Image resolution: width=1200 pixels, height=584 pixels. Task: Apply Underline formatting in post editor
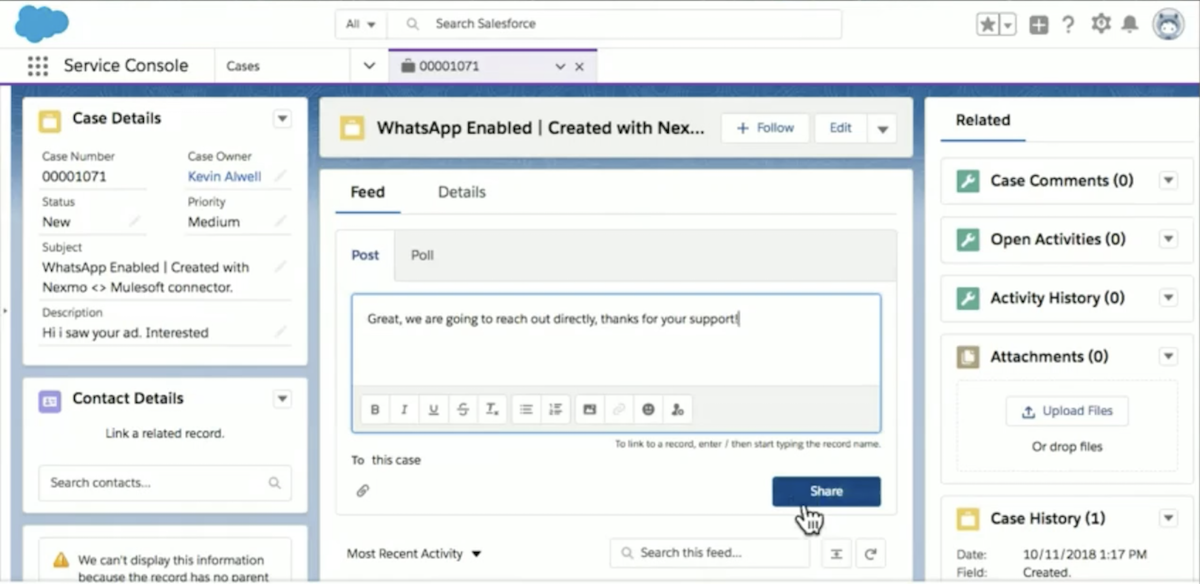(433, 409)
